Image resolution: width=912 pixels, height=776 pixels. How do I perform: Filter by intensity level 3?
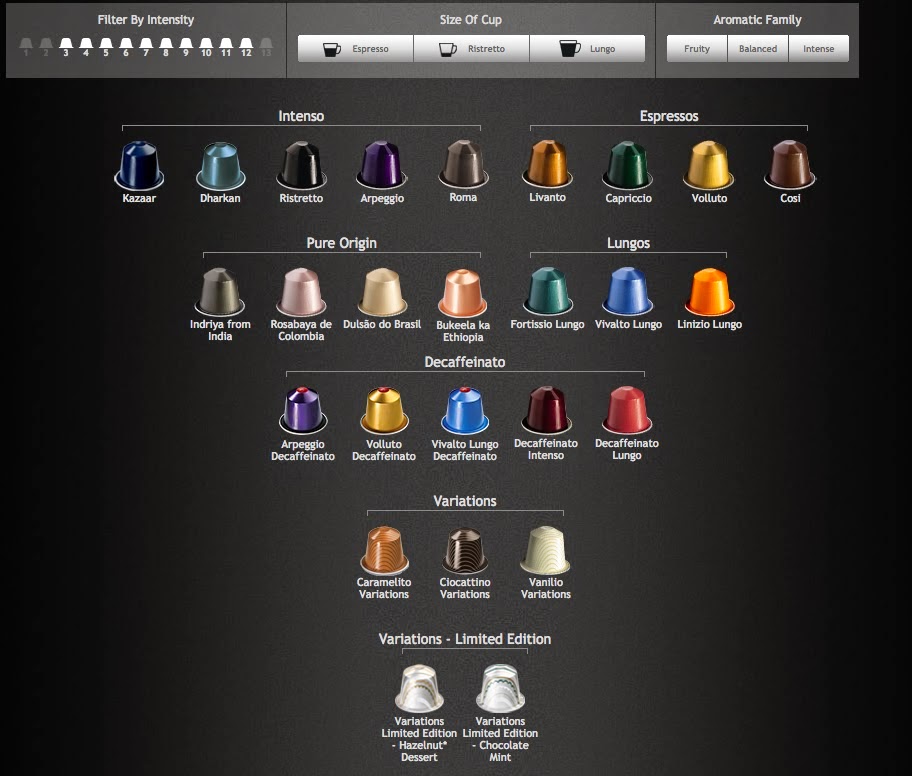(x=66, y=47)
